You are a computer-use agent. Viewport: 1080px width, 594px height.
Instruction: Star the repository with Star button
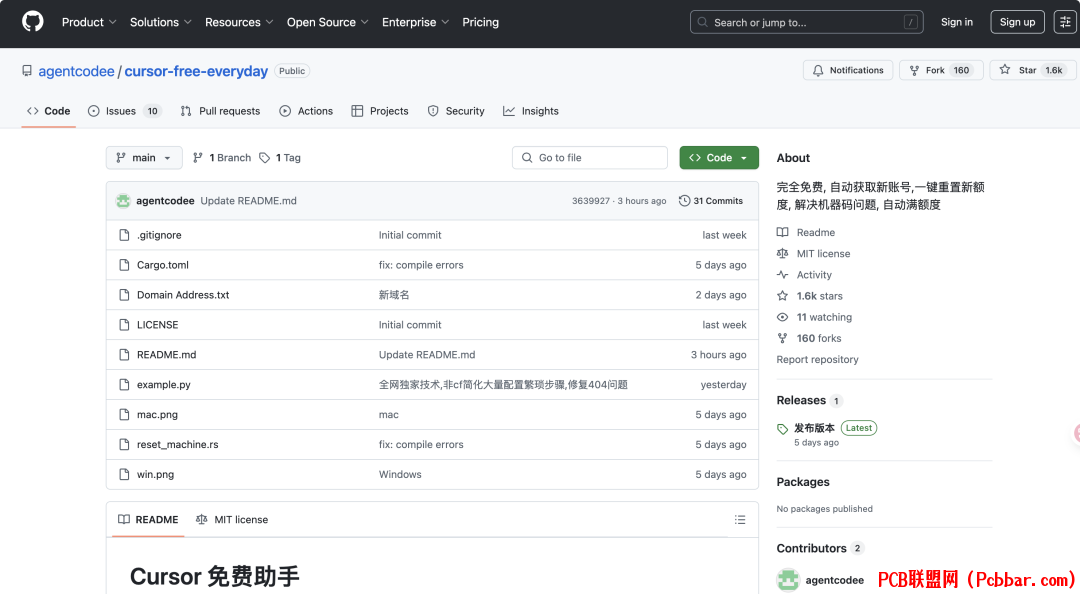(x=1032, y=70)
